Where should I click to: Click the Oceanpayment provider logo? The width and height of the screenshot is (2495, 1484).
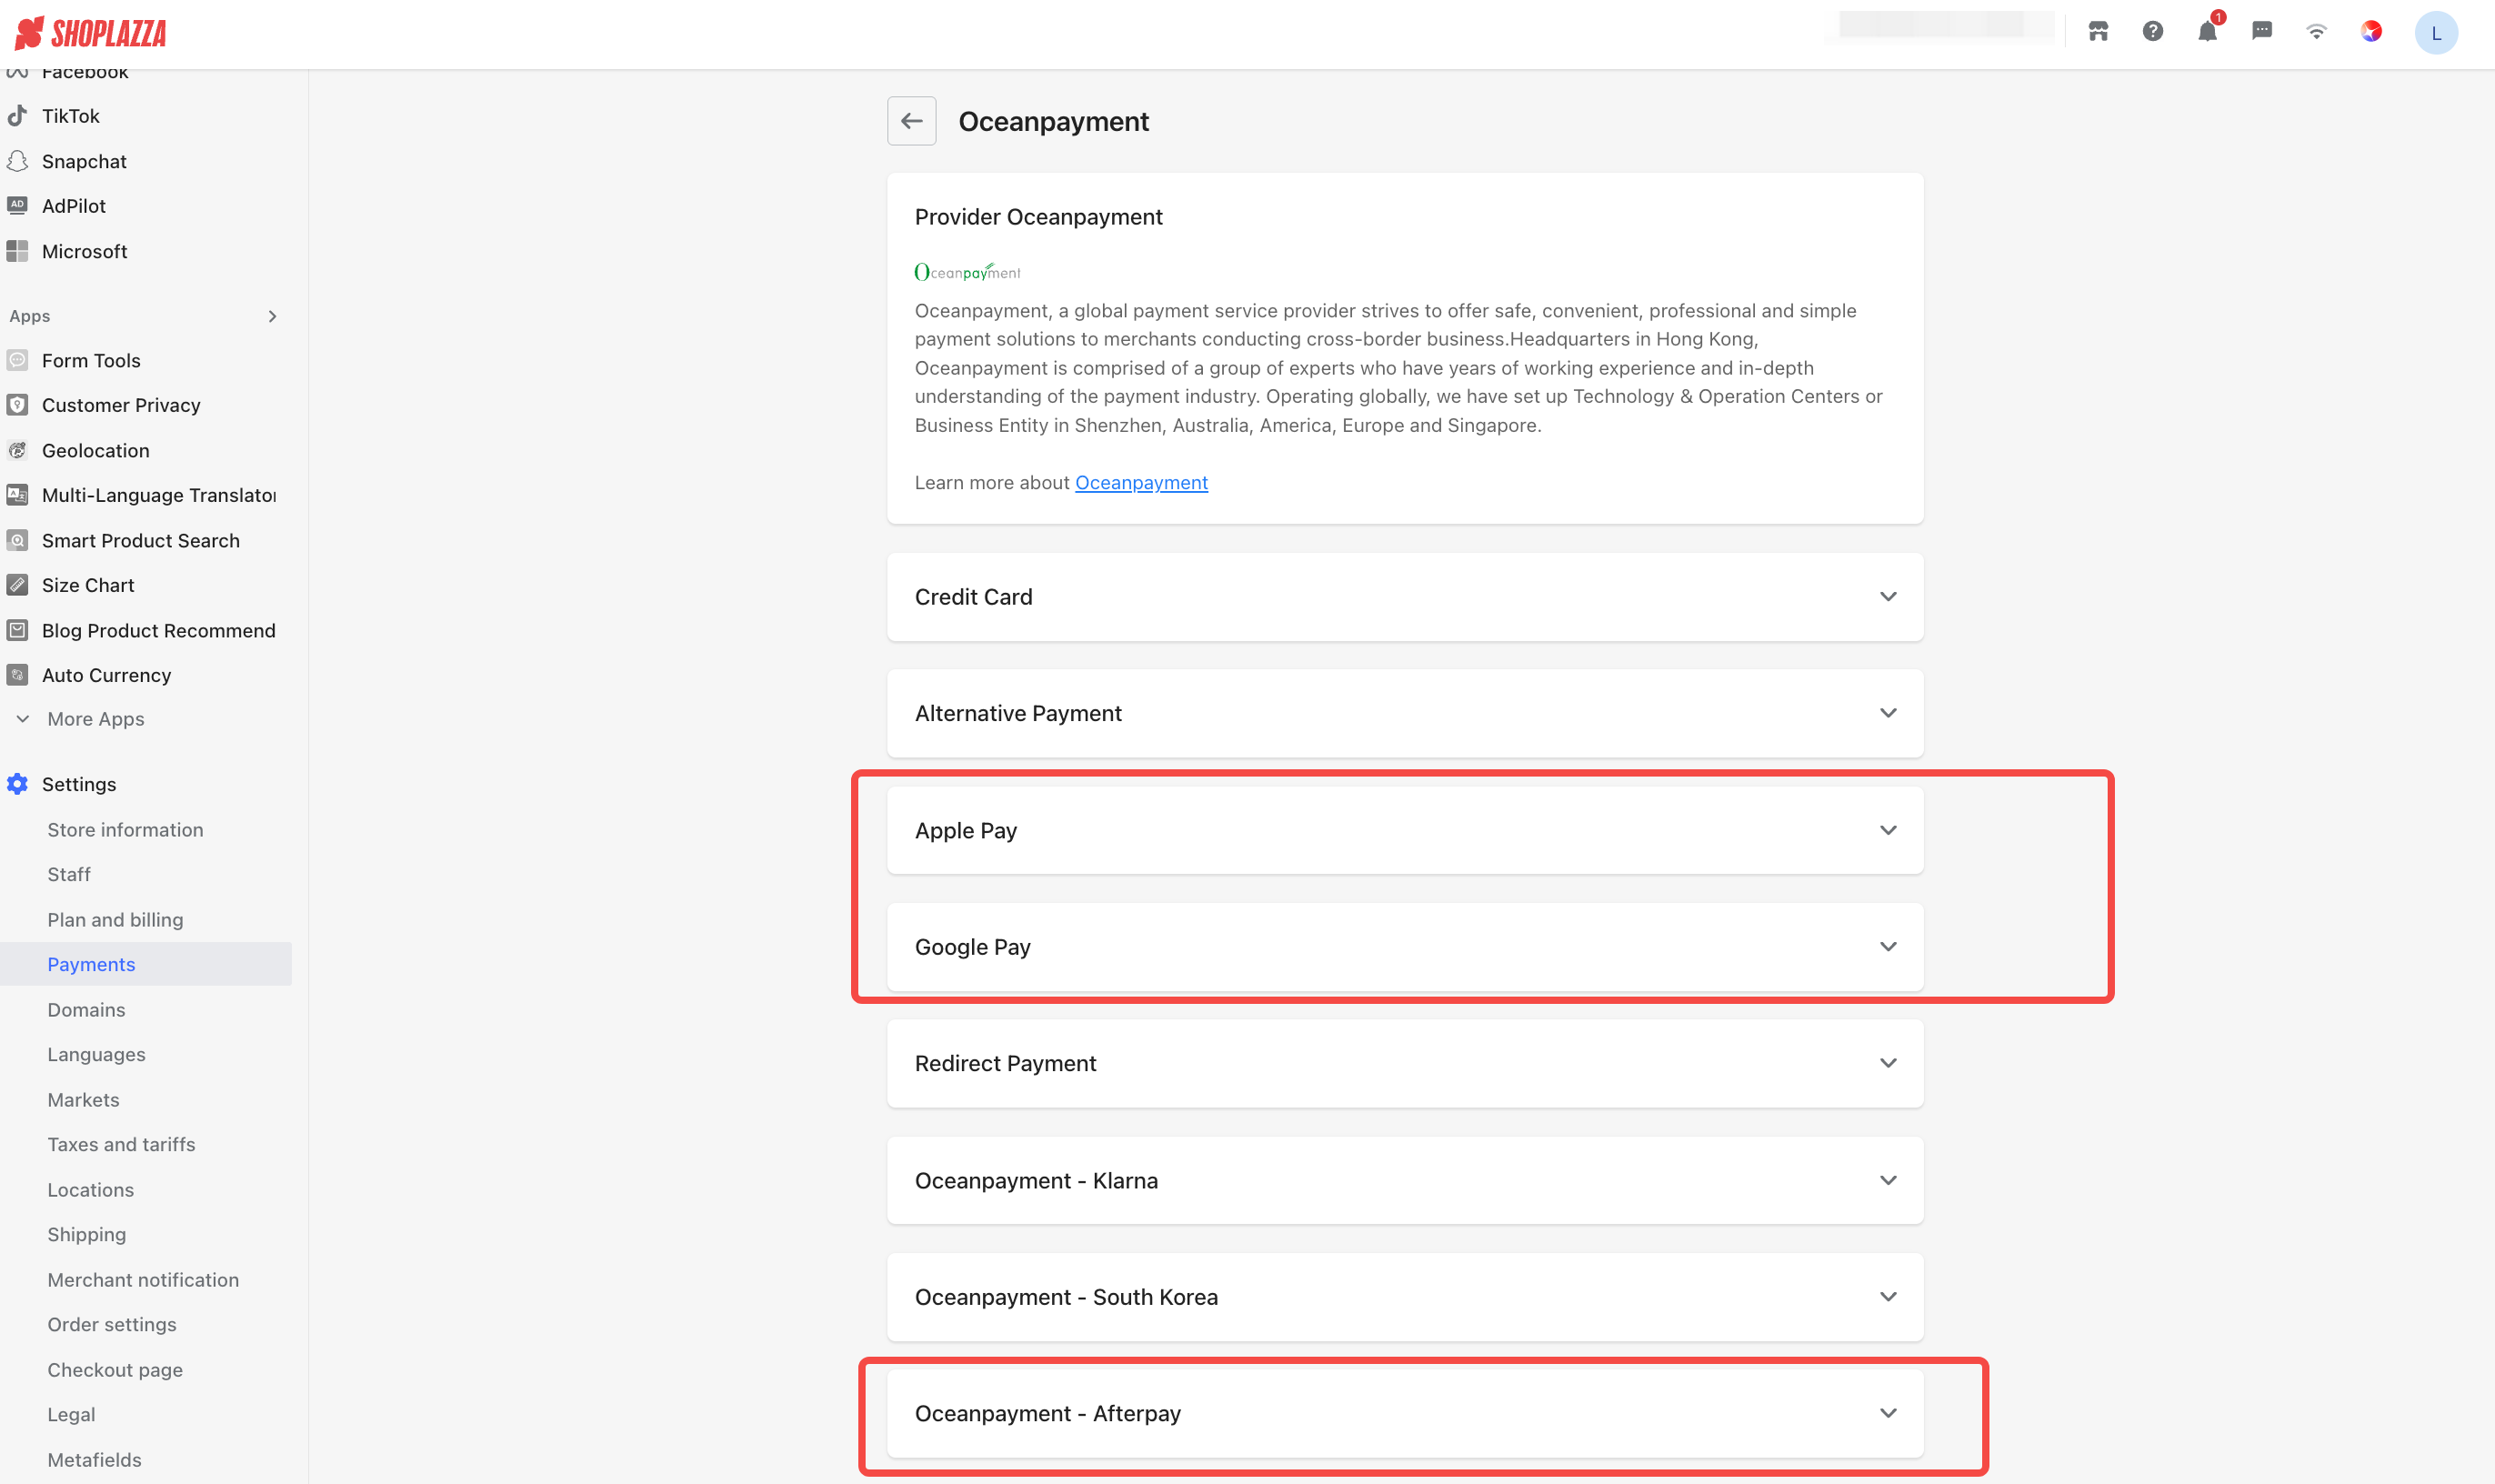[967, 272]
